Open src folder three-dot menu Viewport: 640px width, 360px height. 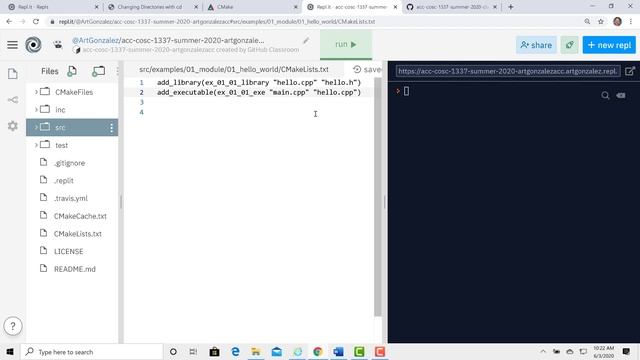tap(111, 128)
